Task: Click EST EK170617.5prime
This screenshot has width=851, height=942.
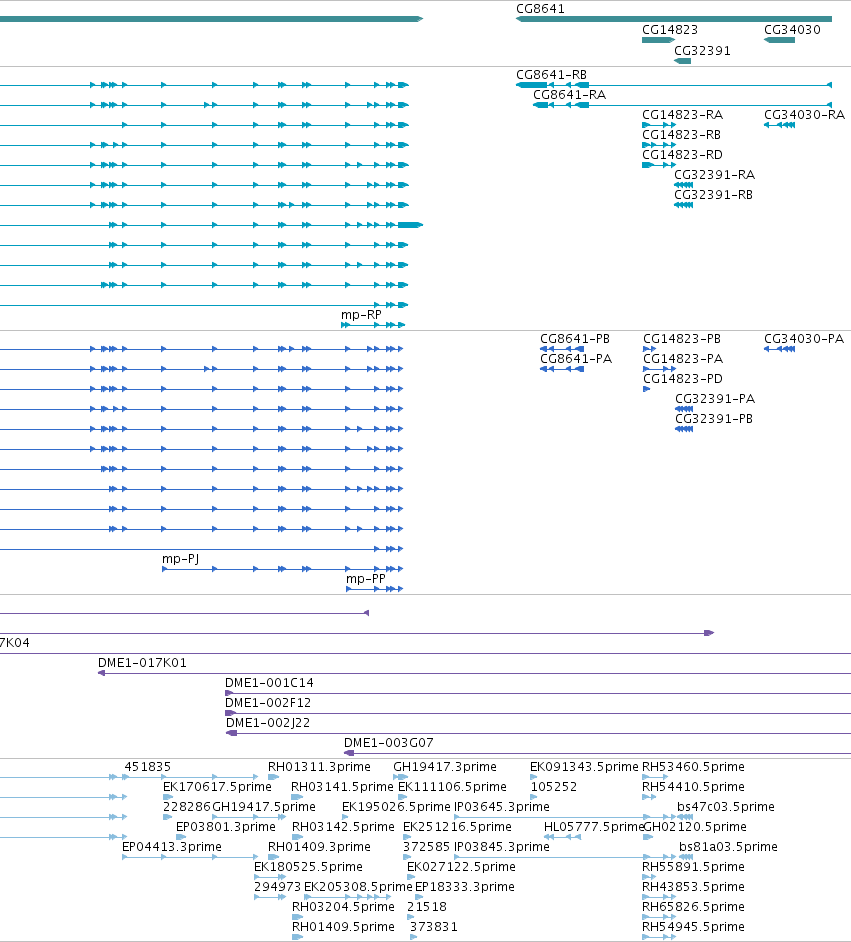Action: click(217, 787)
